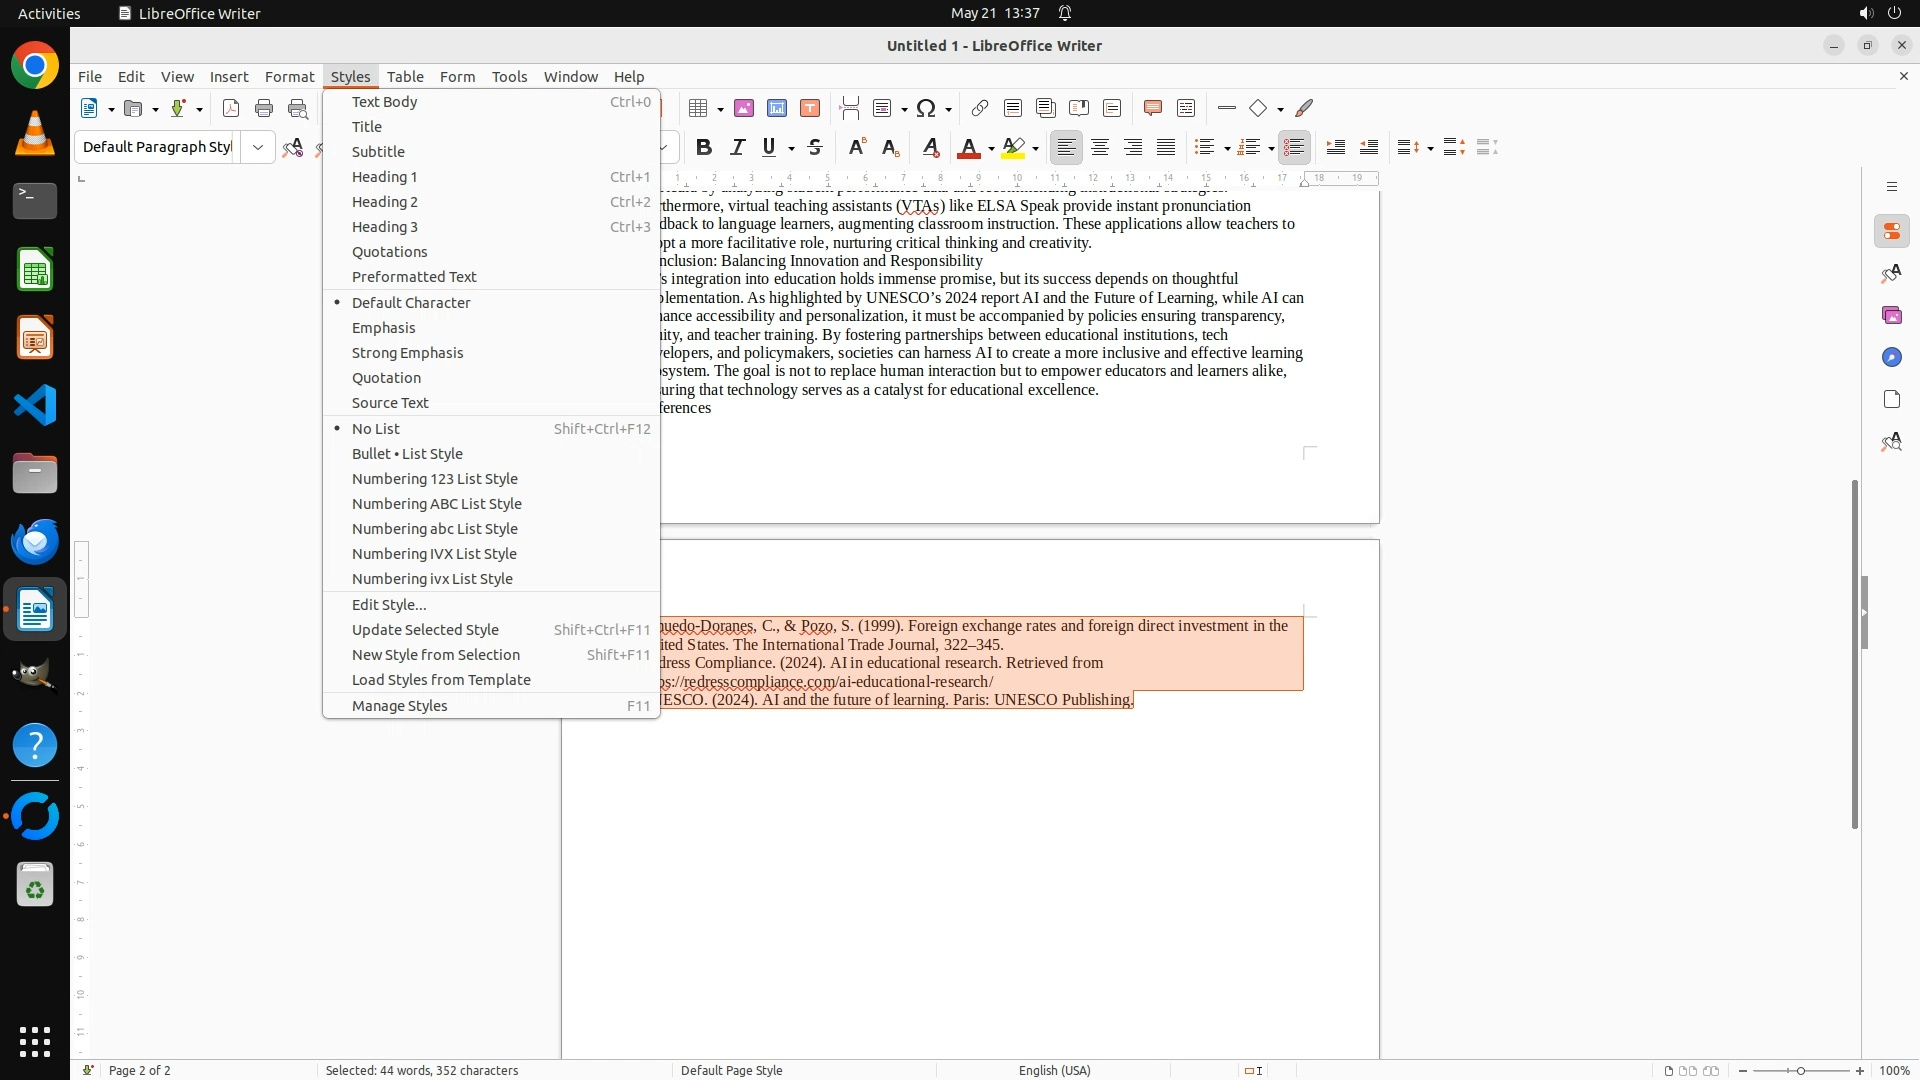Select Numbering 123 List Style entry
Screen dimensions: 1920x1080
pyautogui.click(x=435, y=479)
